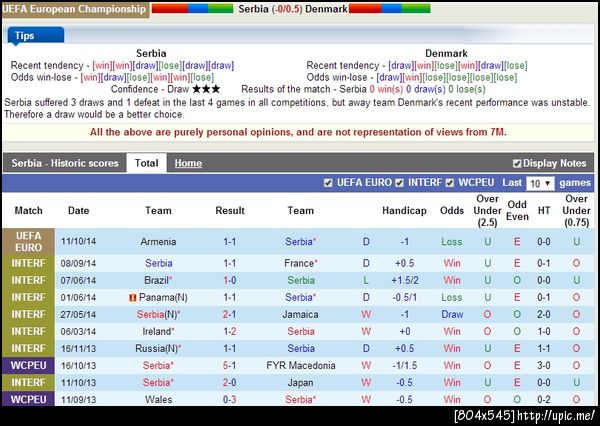Click the +1.5/2 handicap value
Viewport: 600px width, 426px height.
coord(404,280)
